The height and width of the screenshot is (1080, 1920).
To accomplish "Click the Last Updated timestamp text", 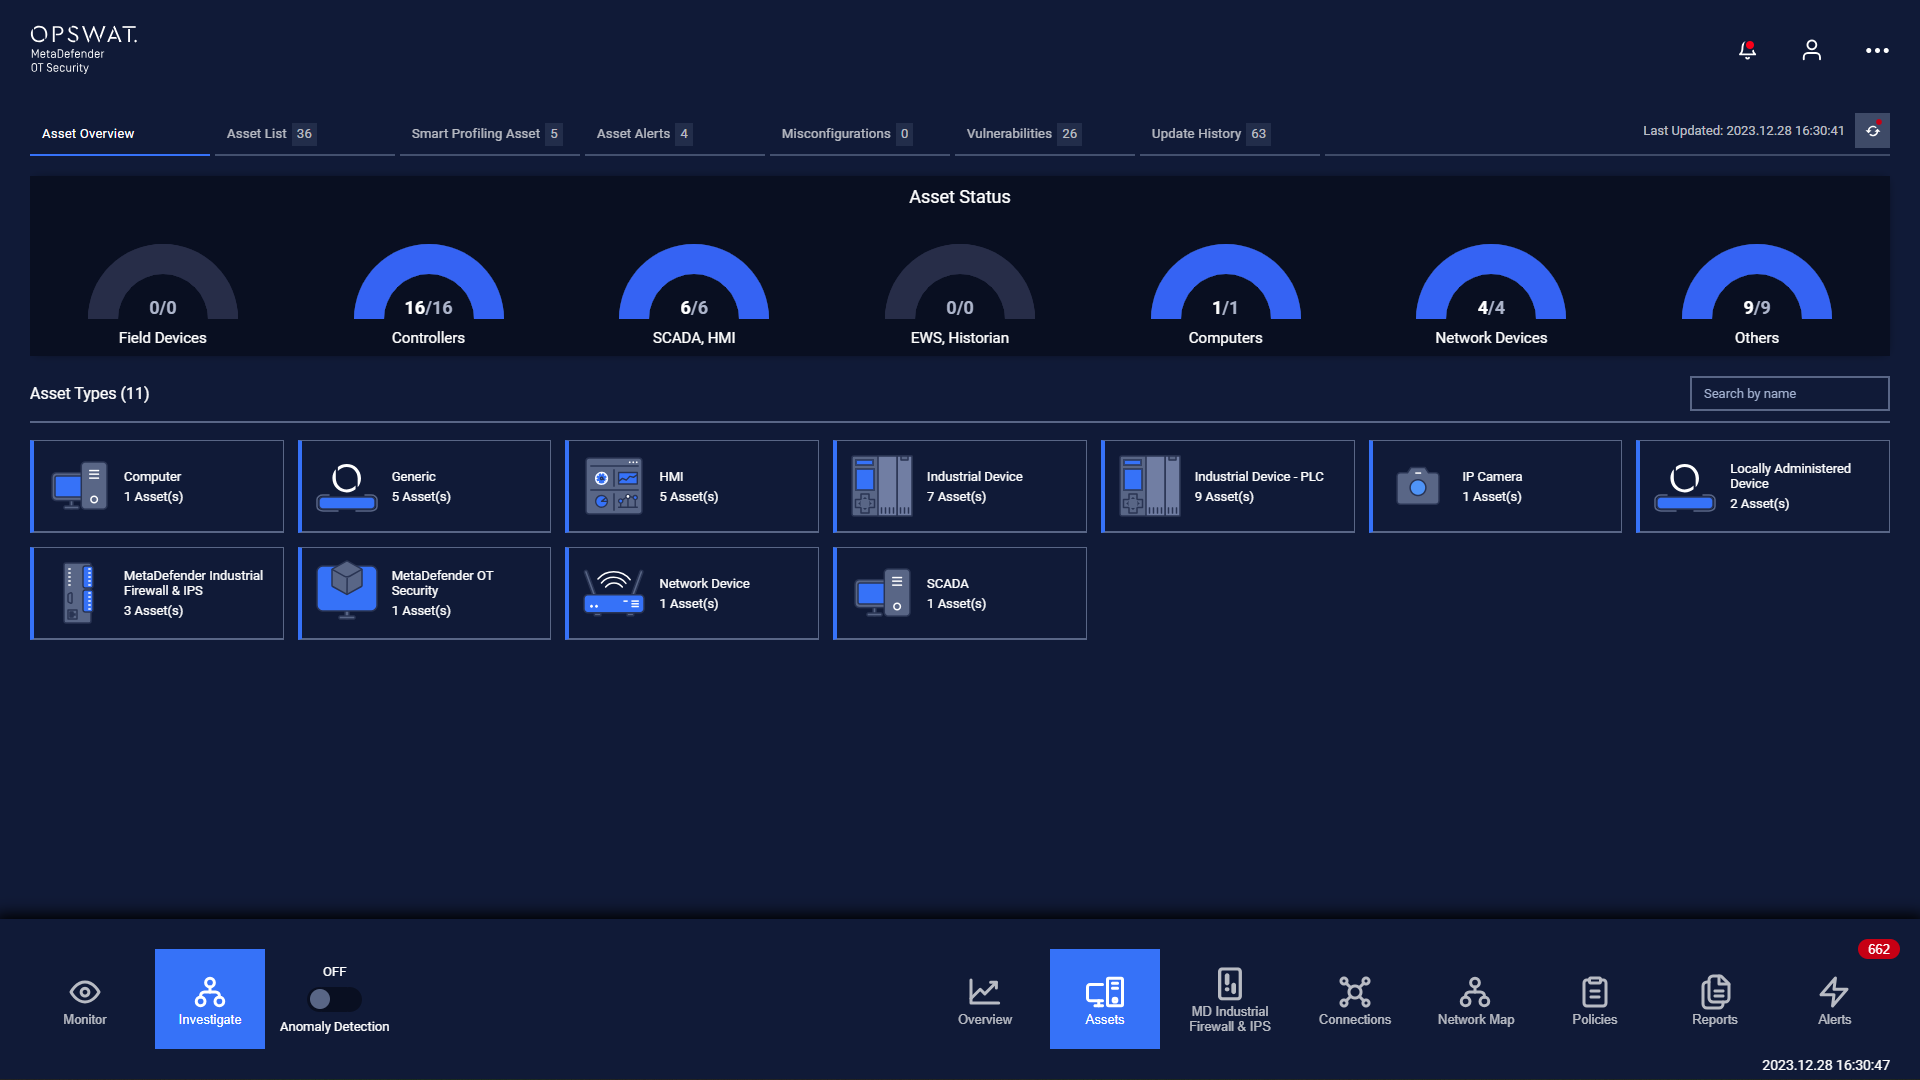I will [x=1743, y=131].
